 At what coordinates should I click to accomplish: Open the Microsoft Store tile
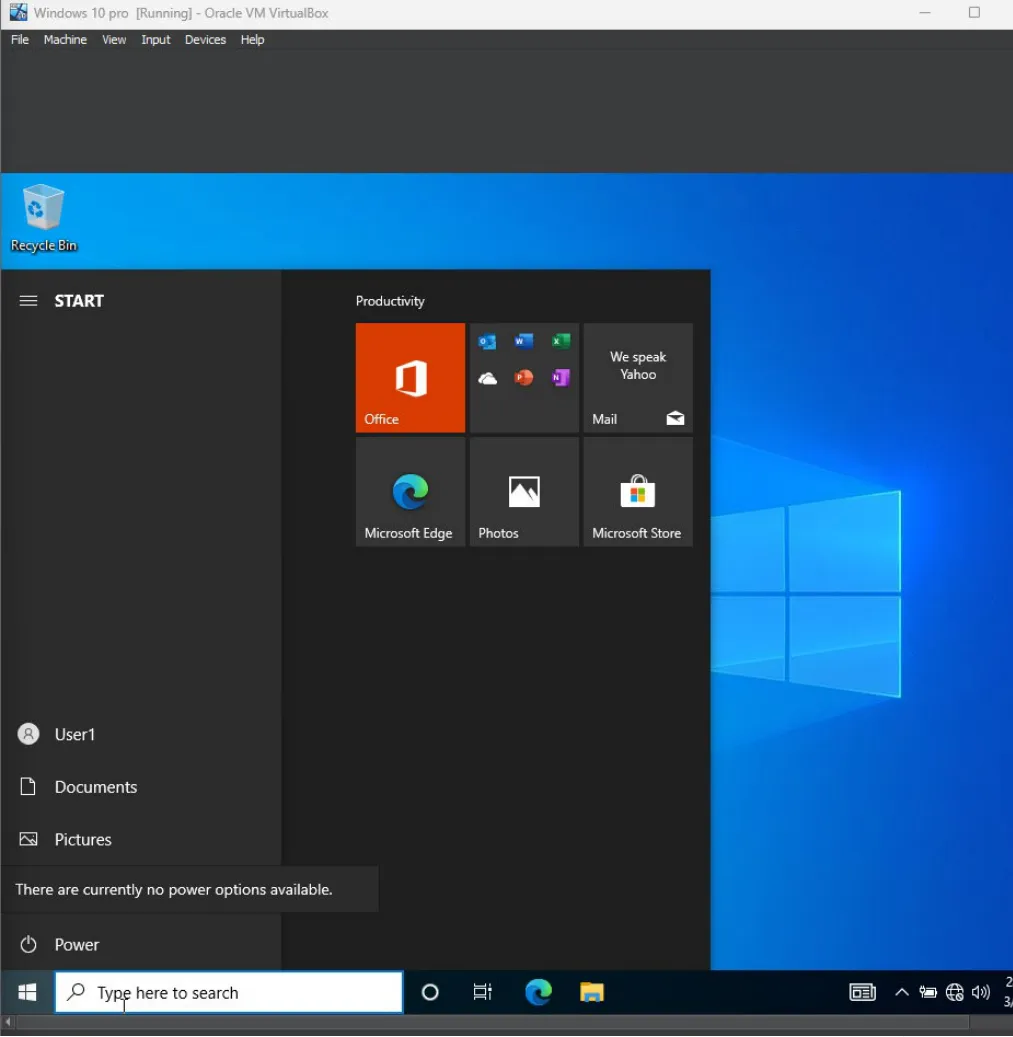[638, 491]
